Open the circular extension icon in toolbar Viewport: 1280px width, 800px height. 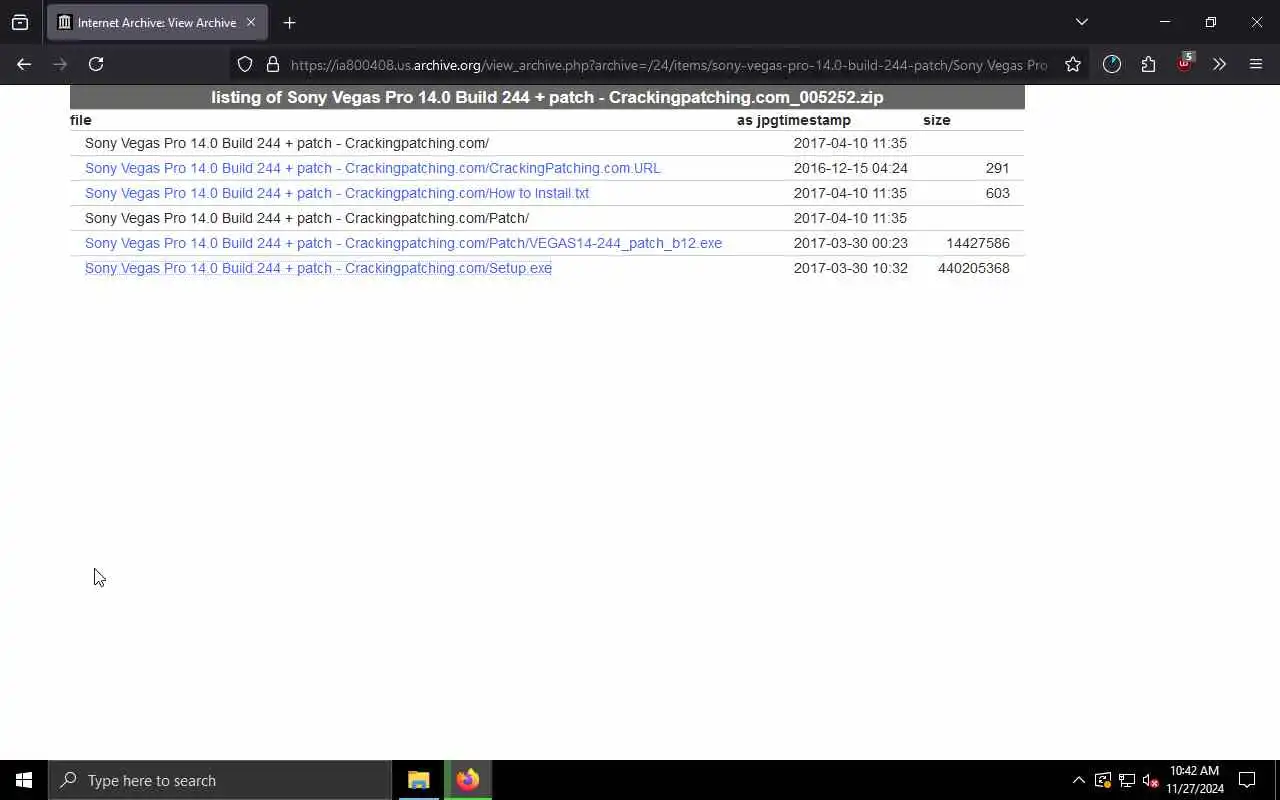1112,64
